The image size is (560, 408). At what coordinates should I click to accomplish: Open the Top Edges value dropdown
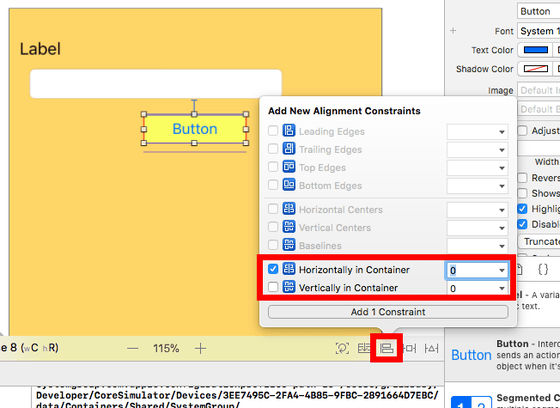point(501,168)
